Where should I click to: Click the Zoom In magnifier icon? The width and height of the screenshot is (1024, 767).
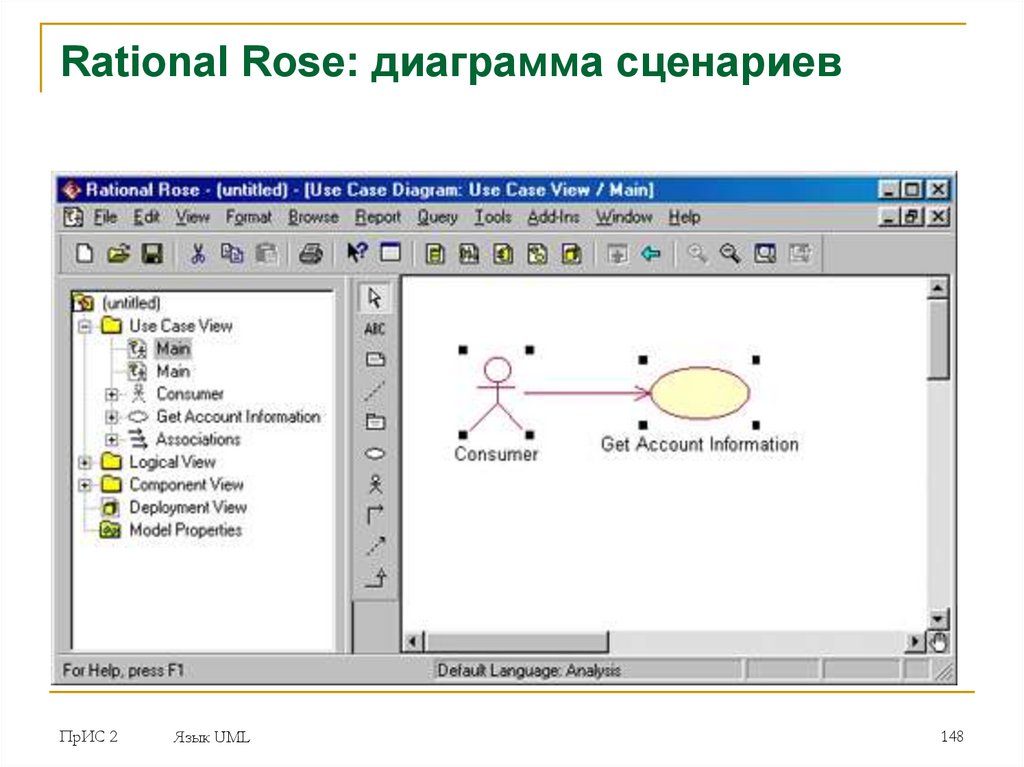point(697,253)
